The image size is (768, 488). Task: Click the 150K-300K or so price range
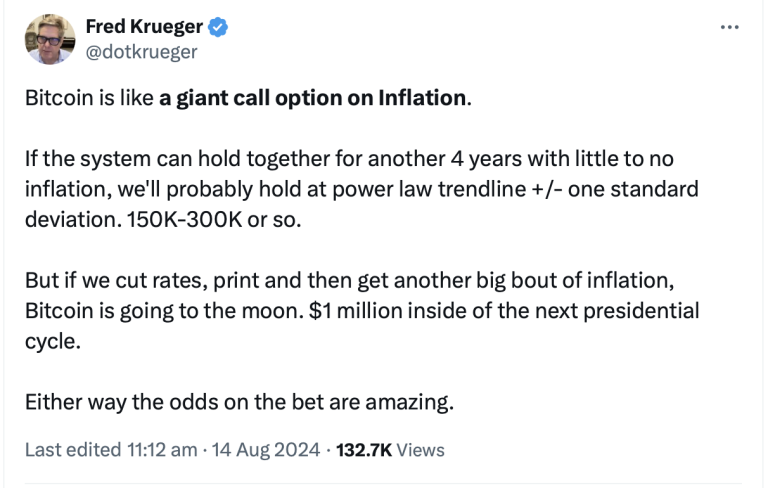(214, 220)
